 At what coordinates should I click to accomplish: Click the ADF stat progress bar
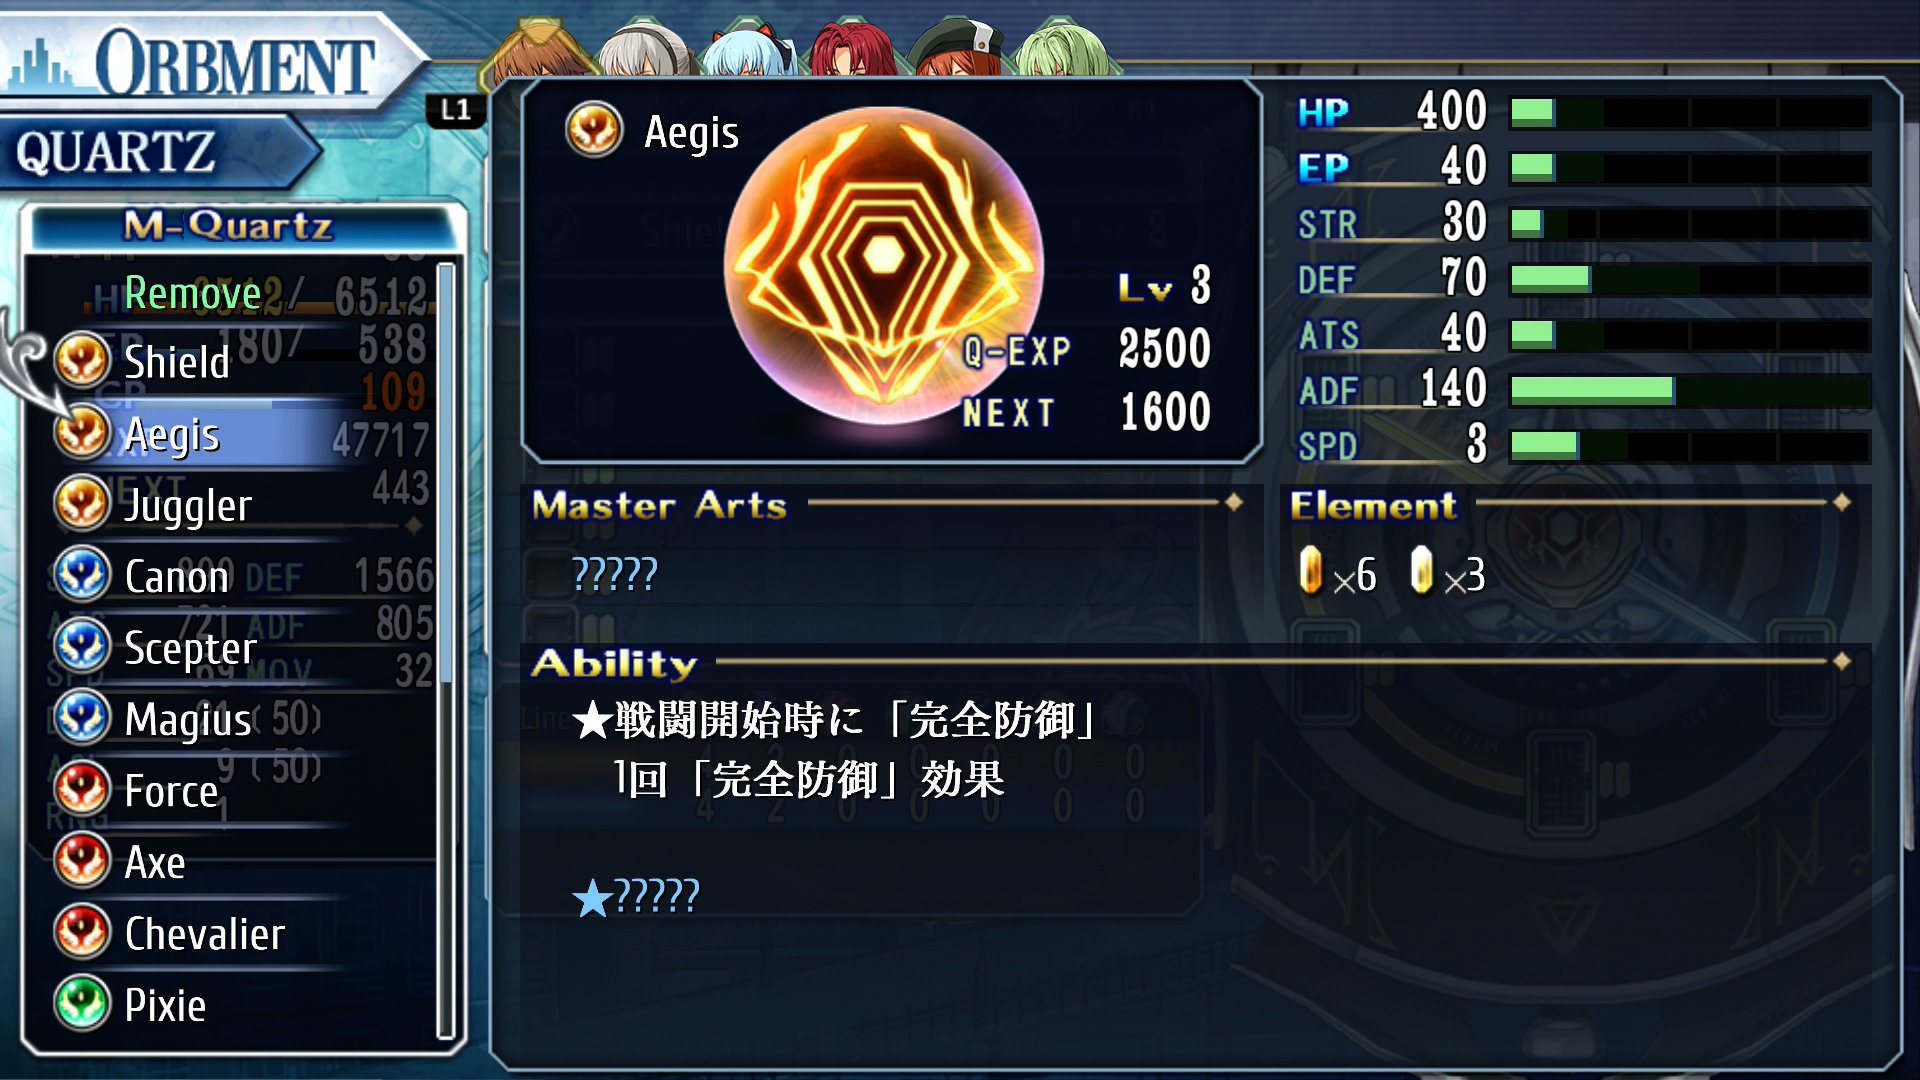point(1690,389)
